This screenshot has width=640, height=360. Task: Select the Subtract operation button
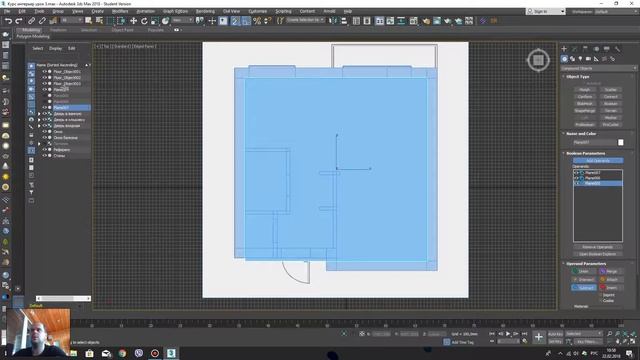tap(584, 288)
